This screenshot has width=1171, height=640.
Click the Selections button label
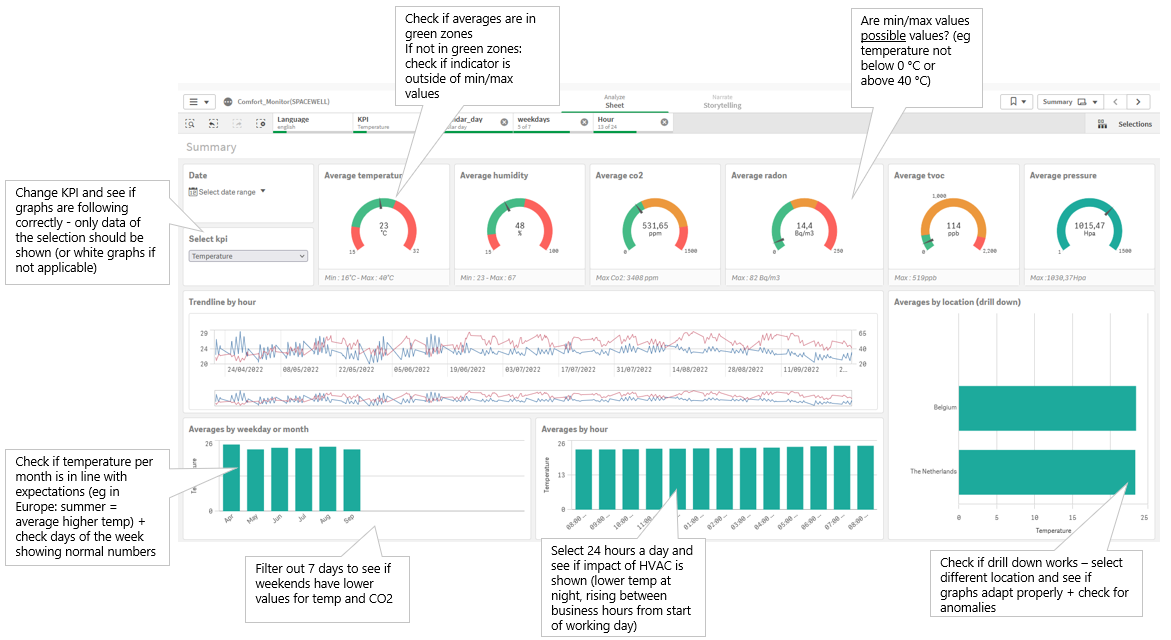[x=1134, y=124]
